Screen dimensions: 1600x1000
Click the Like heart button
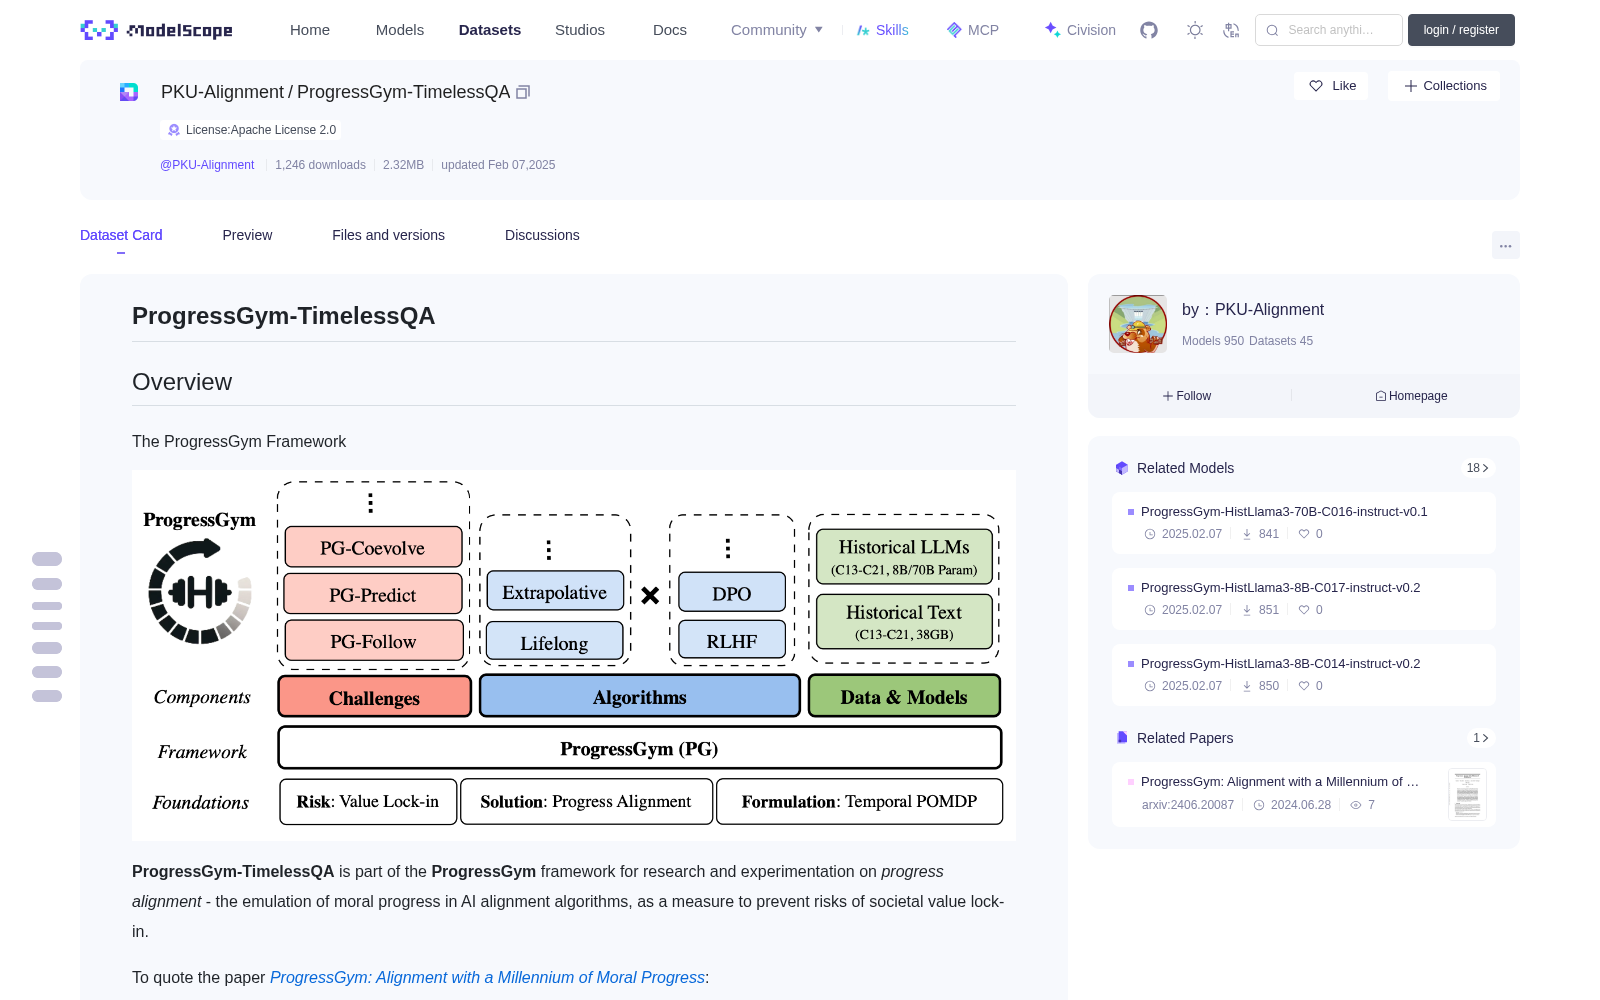(1332, 86)
